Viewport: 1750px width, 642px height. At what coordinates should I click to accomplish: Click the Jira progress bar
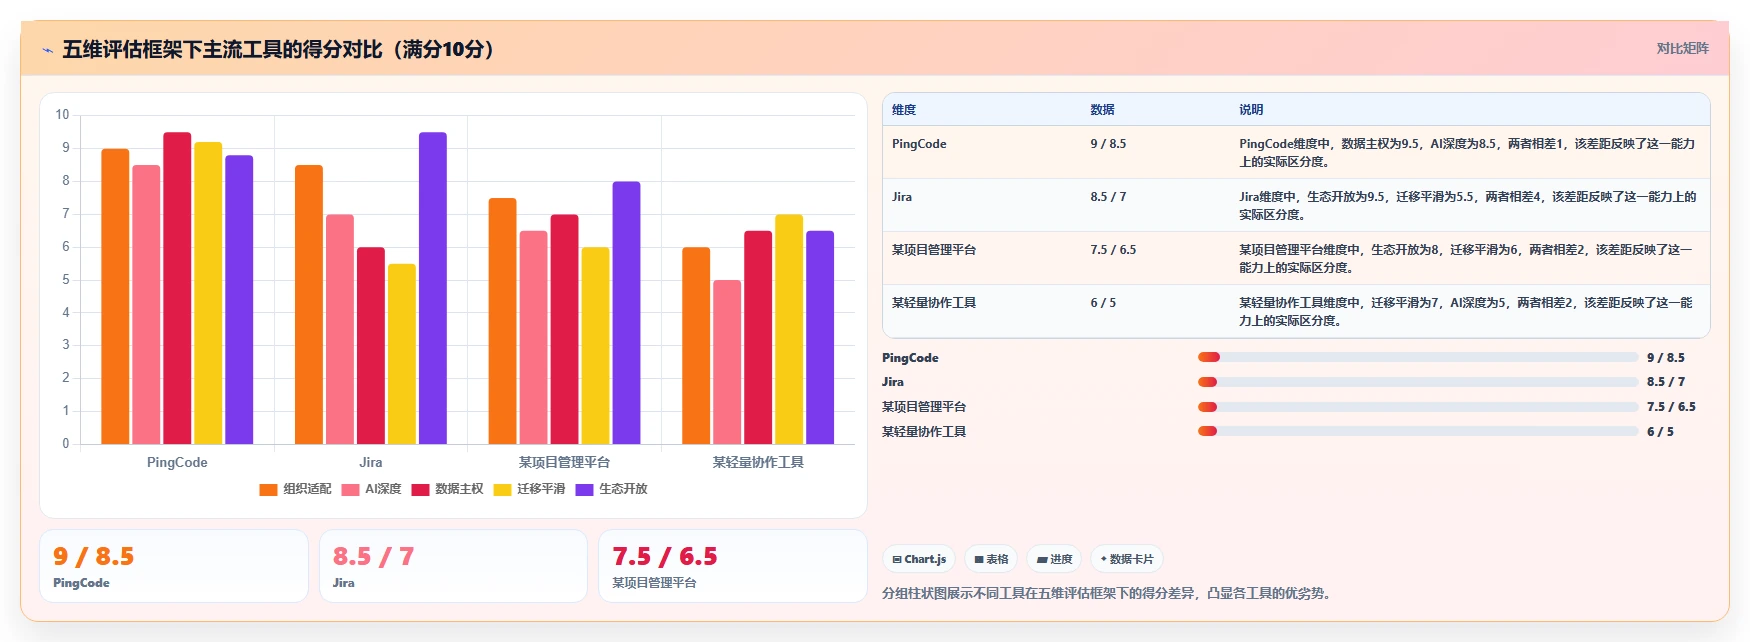pos(1418,382)
